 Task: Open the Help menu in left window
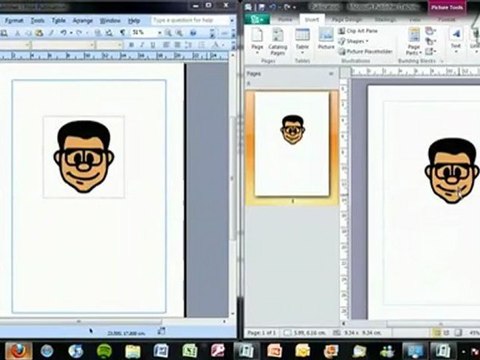pos(134,21)
